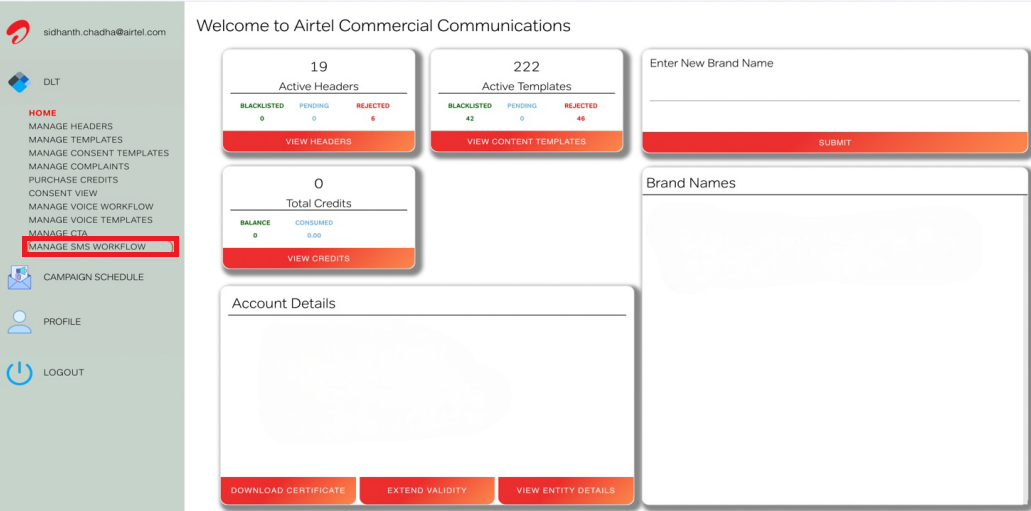This screenshot has width=1031, height=511.
Task: Click the Airtel logo icon
Action: pyautogui.click(x=18, y=32)
